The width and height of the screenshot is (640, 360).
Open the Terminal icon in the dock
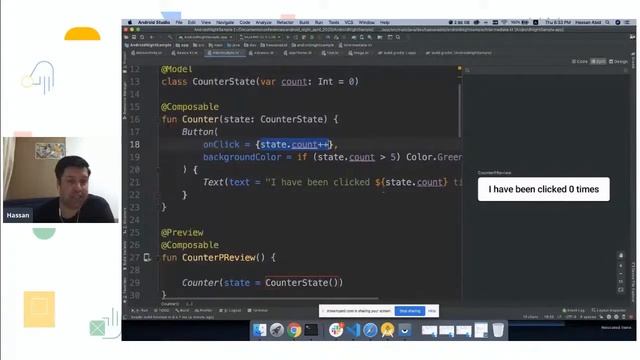click(x=311, y=330)
